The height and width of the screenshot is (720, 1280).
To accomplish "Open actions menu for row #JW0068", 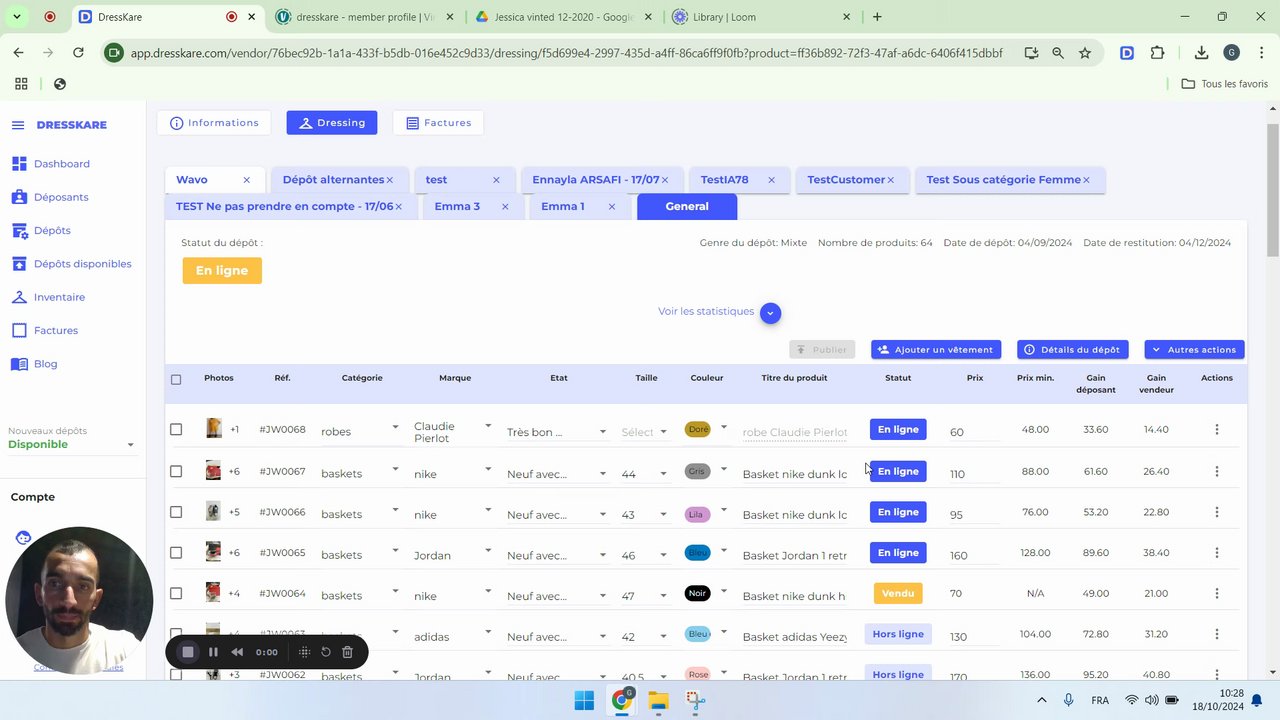I will tap(1217, 430).
